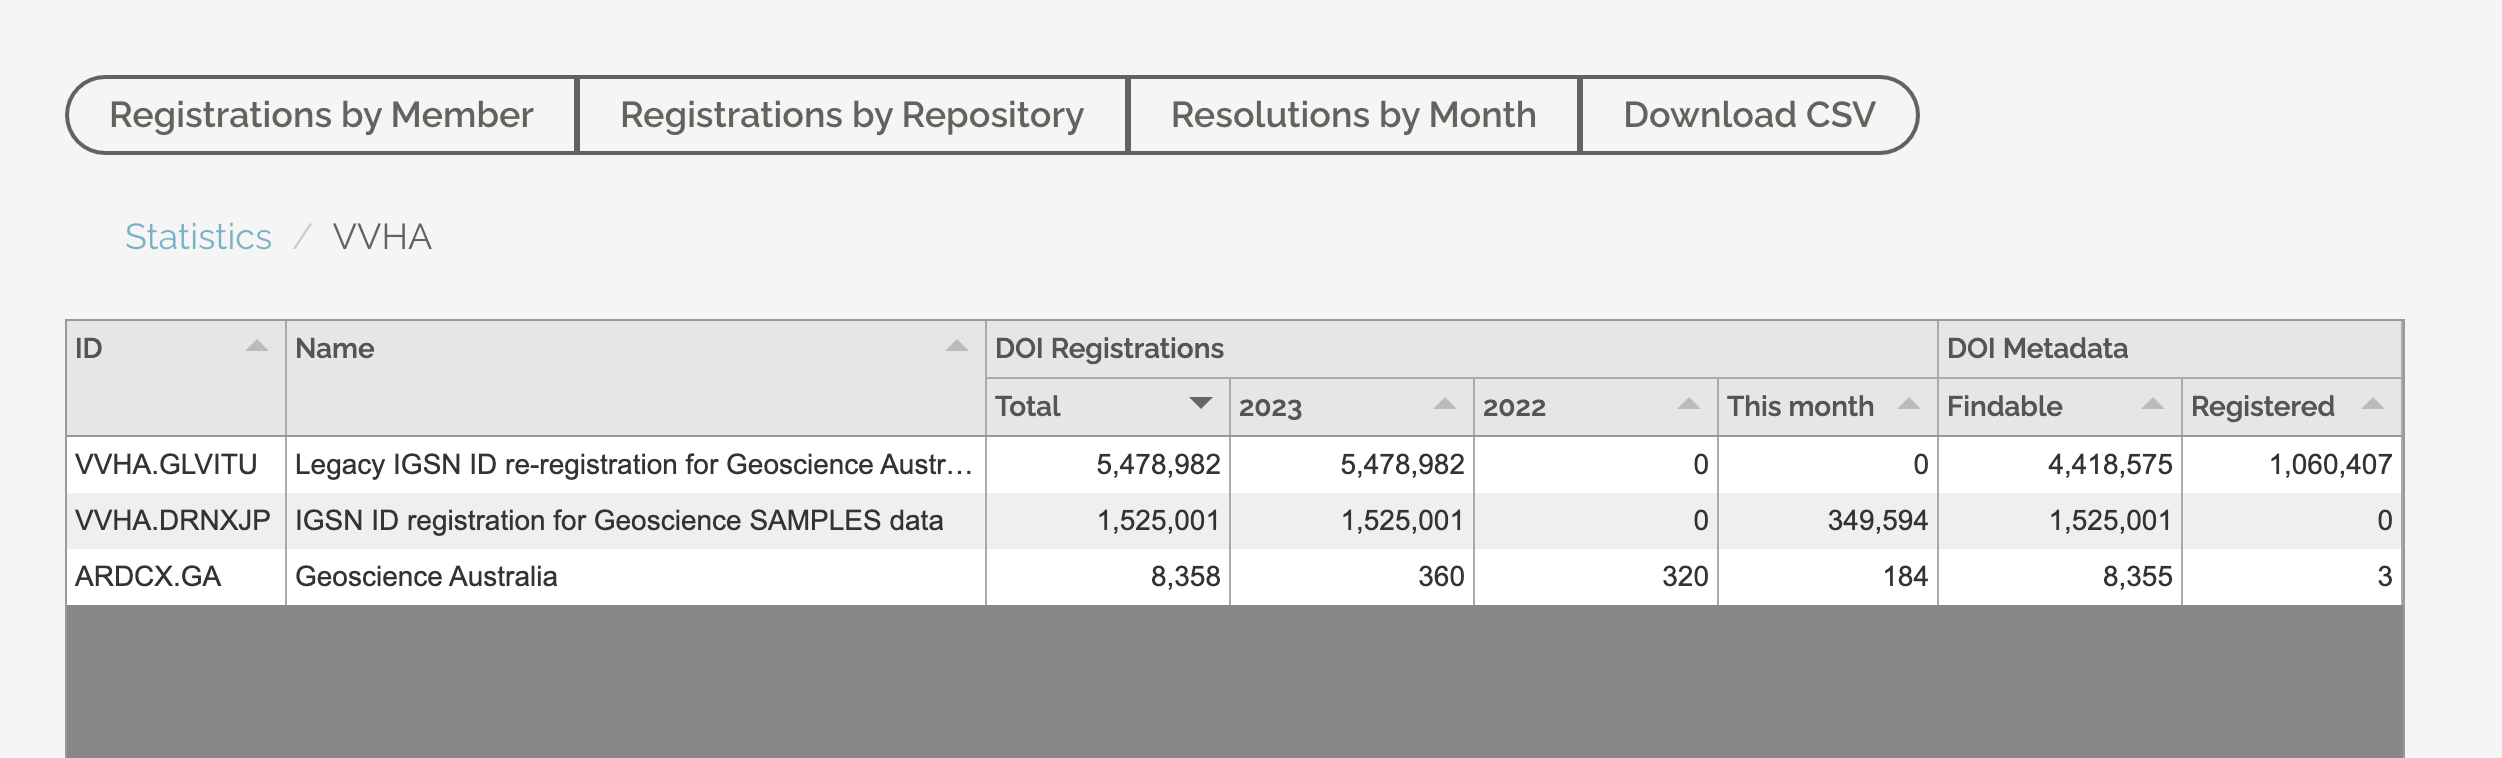
Task: Click the Geoscience Australia name cell
Action: click(426, 576)
